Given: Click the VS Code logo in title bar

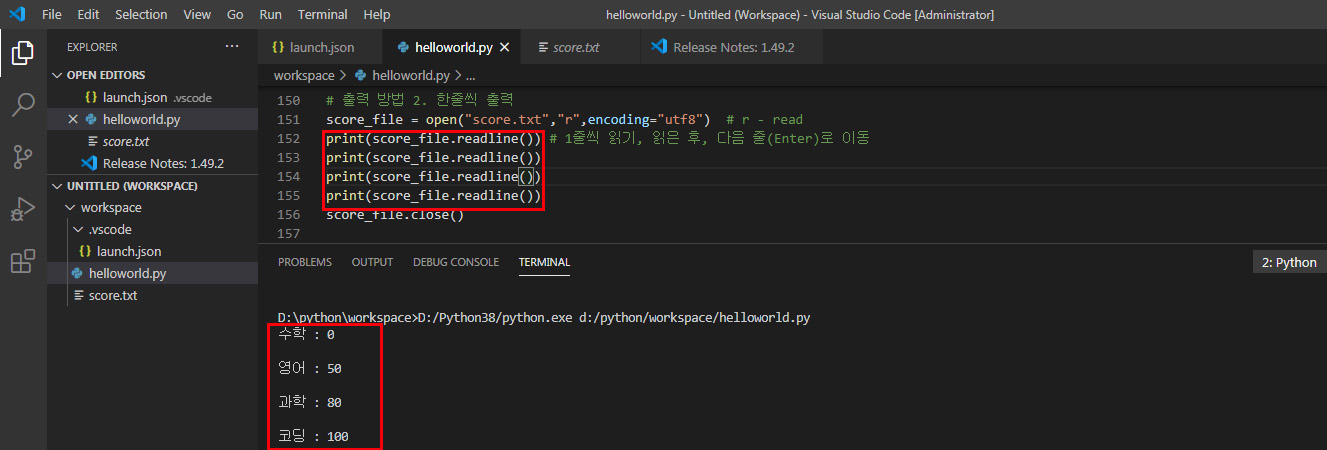Looking at the screenshot, I should click(17, 14).
